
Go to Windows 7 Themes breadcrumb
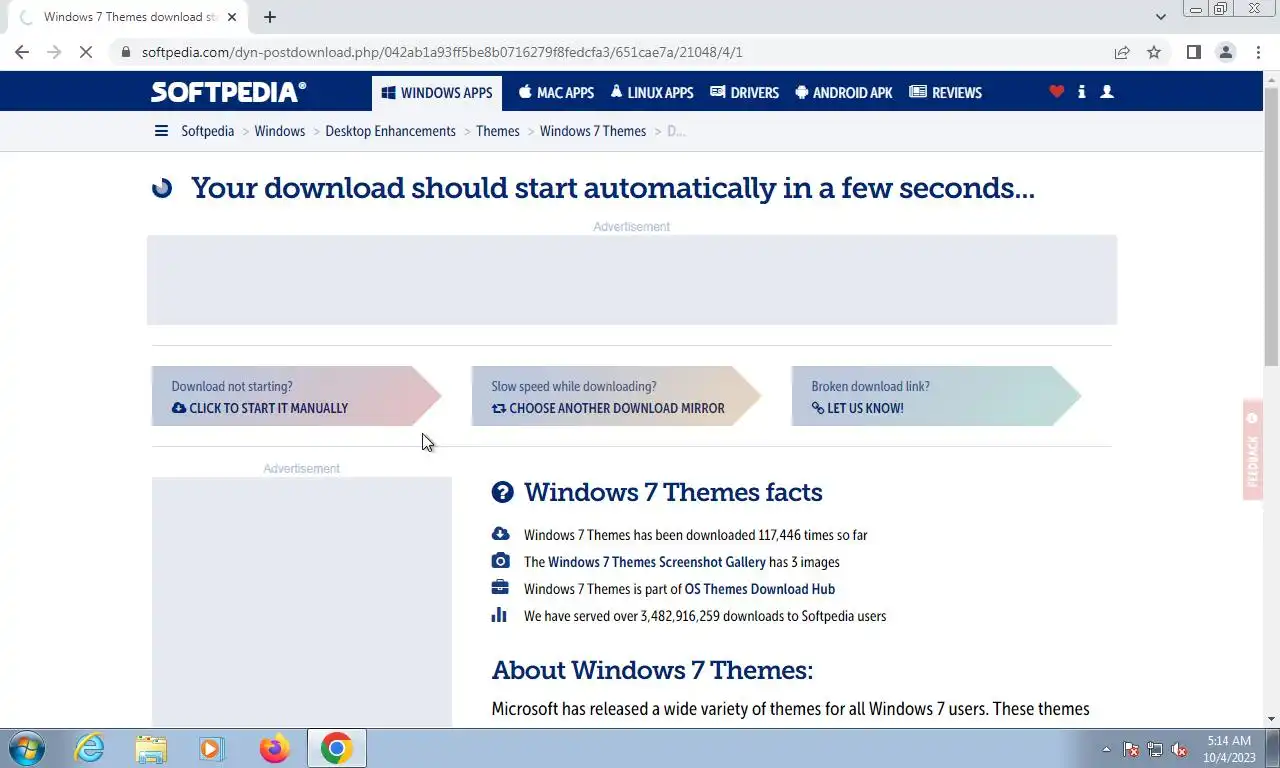(593, 131)
